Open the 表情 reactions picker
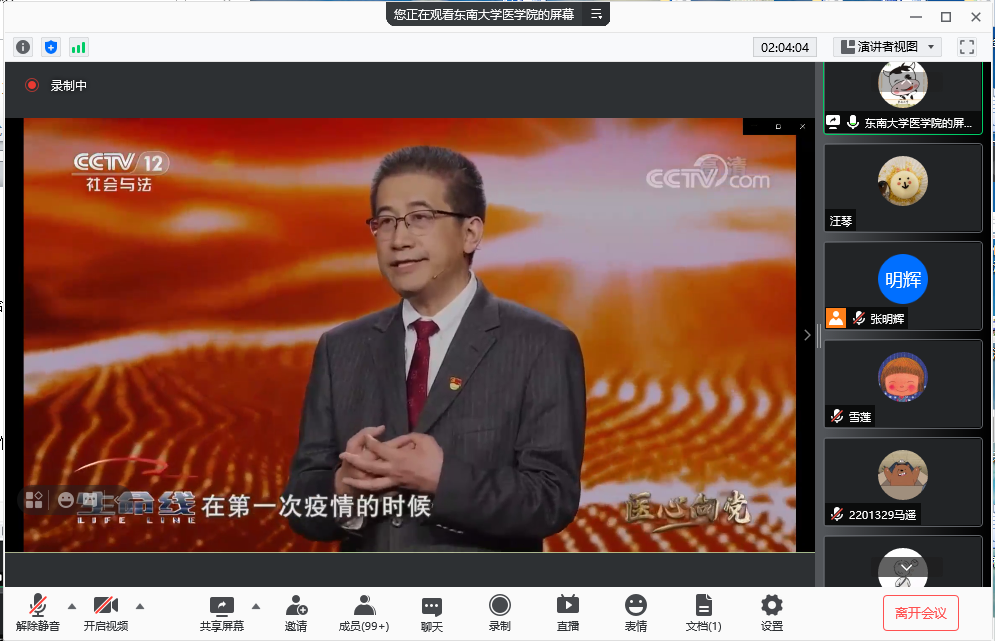The image size is (995, 641). (x=635, y=612)
